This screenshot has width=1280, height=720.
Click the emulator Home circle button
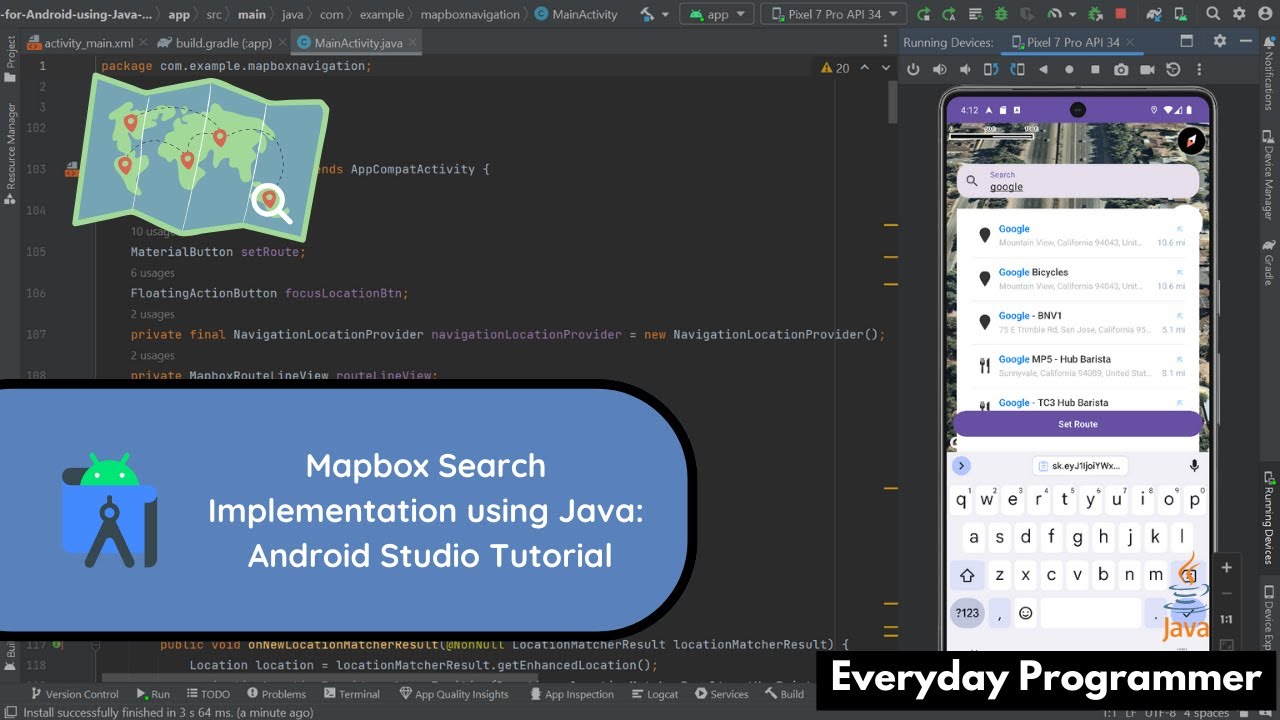[x=1069, y=69]
